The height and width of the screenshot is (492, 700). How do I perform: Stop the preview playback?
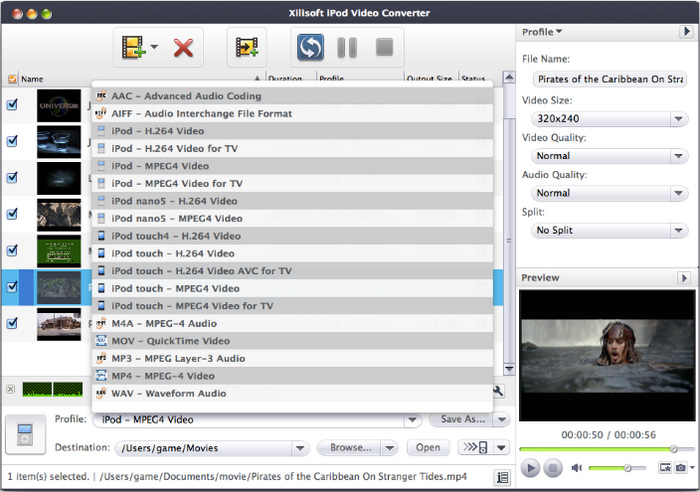(x=553, y=468)
